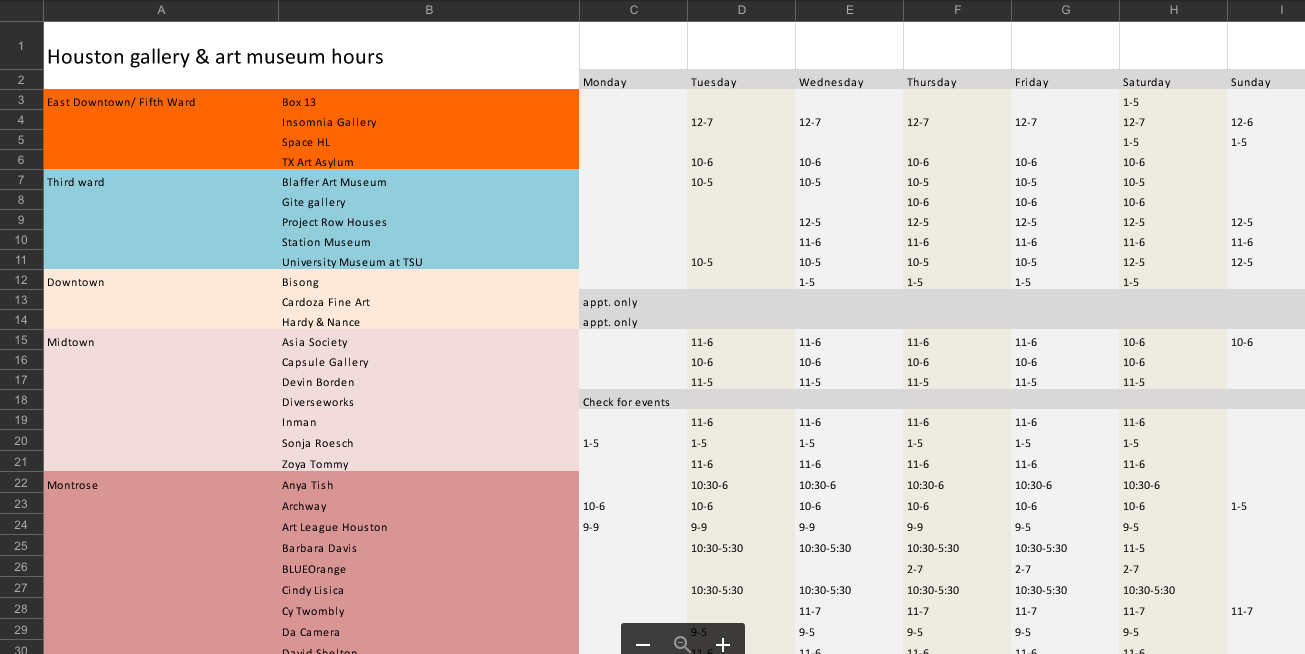The width and height of the screenshot is (1305, 654).
Task: Select the 'Cindy Lisica' cell
Action: pos(429,588)
